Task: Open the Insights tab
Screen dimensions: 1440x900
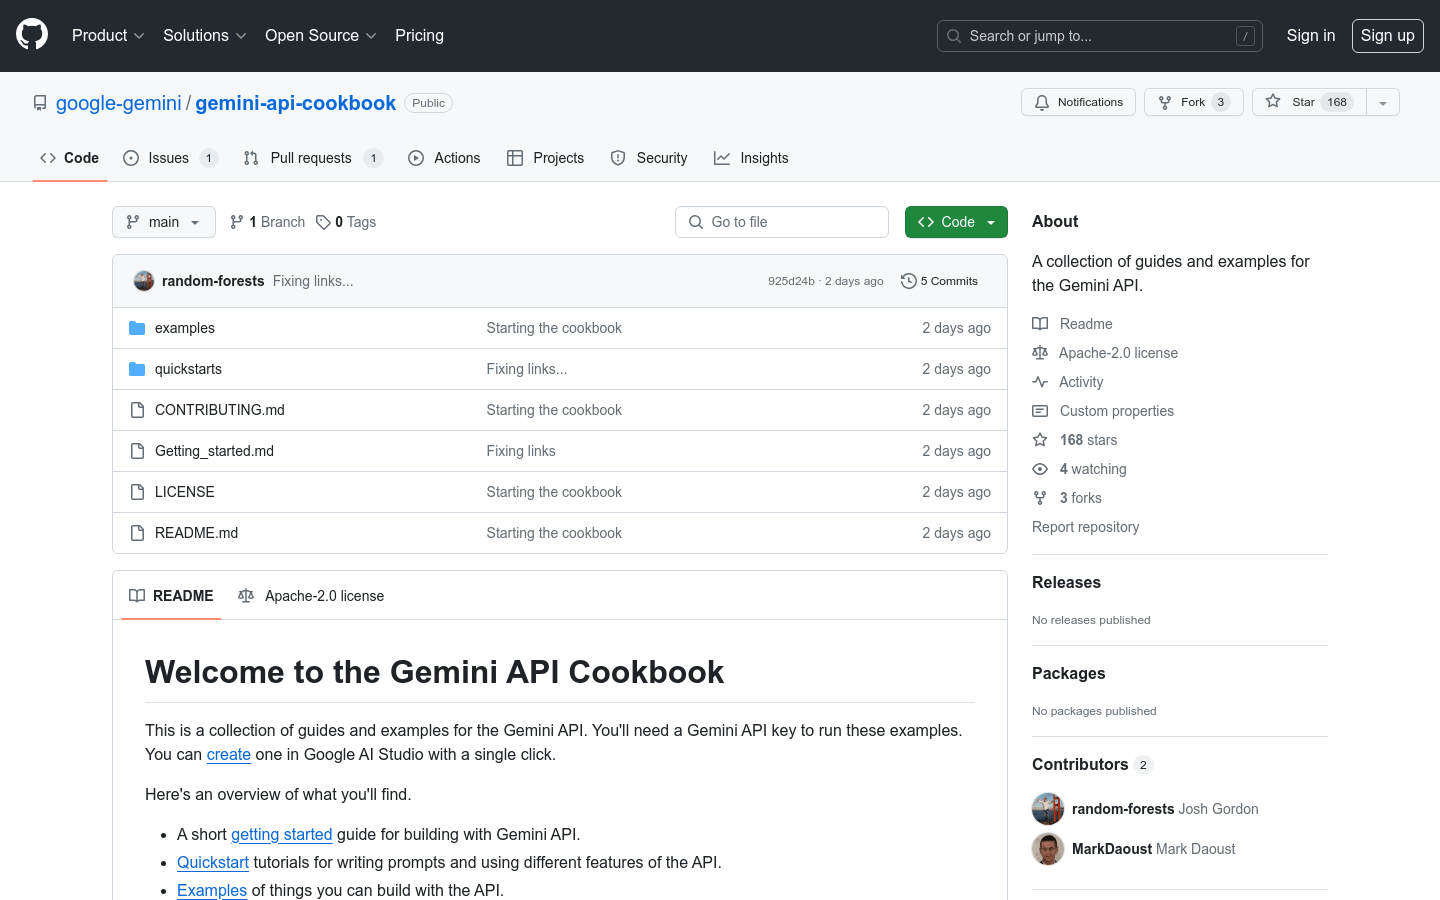Action: click(x=752, y=158)
